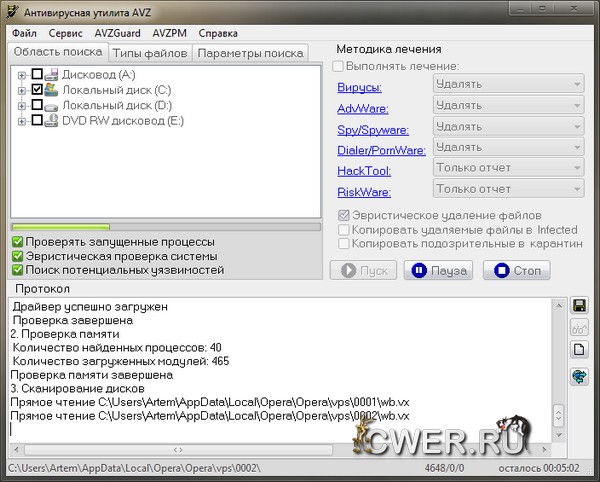Open the RiskWare action dropdown
The width and height of the screenshot is (600, 482).
[x=508, y=189]
